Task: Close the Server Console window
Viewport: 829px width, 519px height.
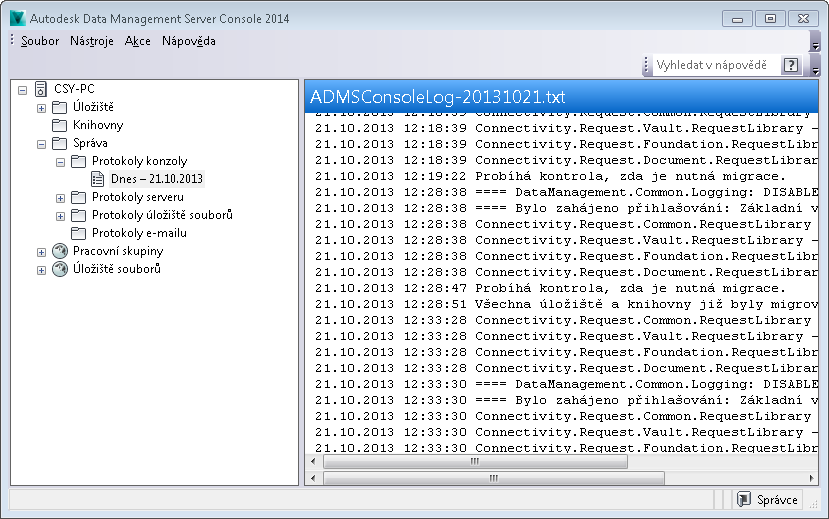Action: [803, 18]
